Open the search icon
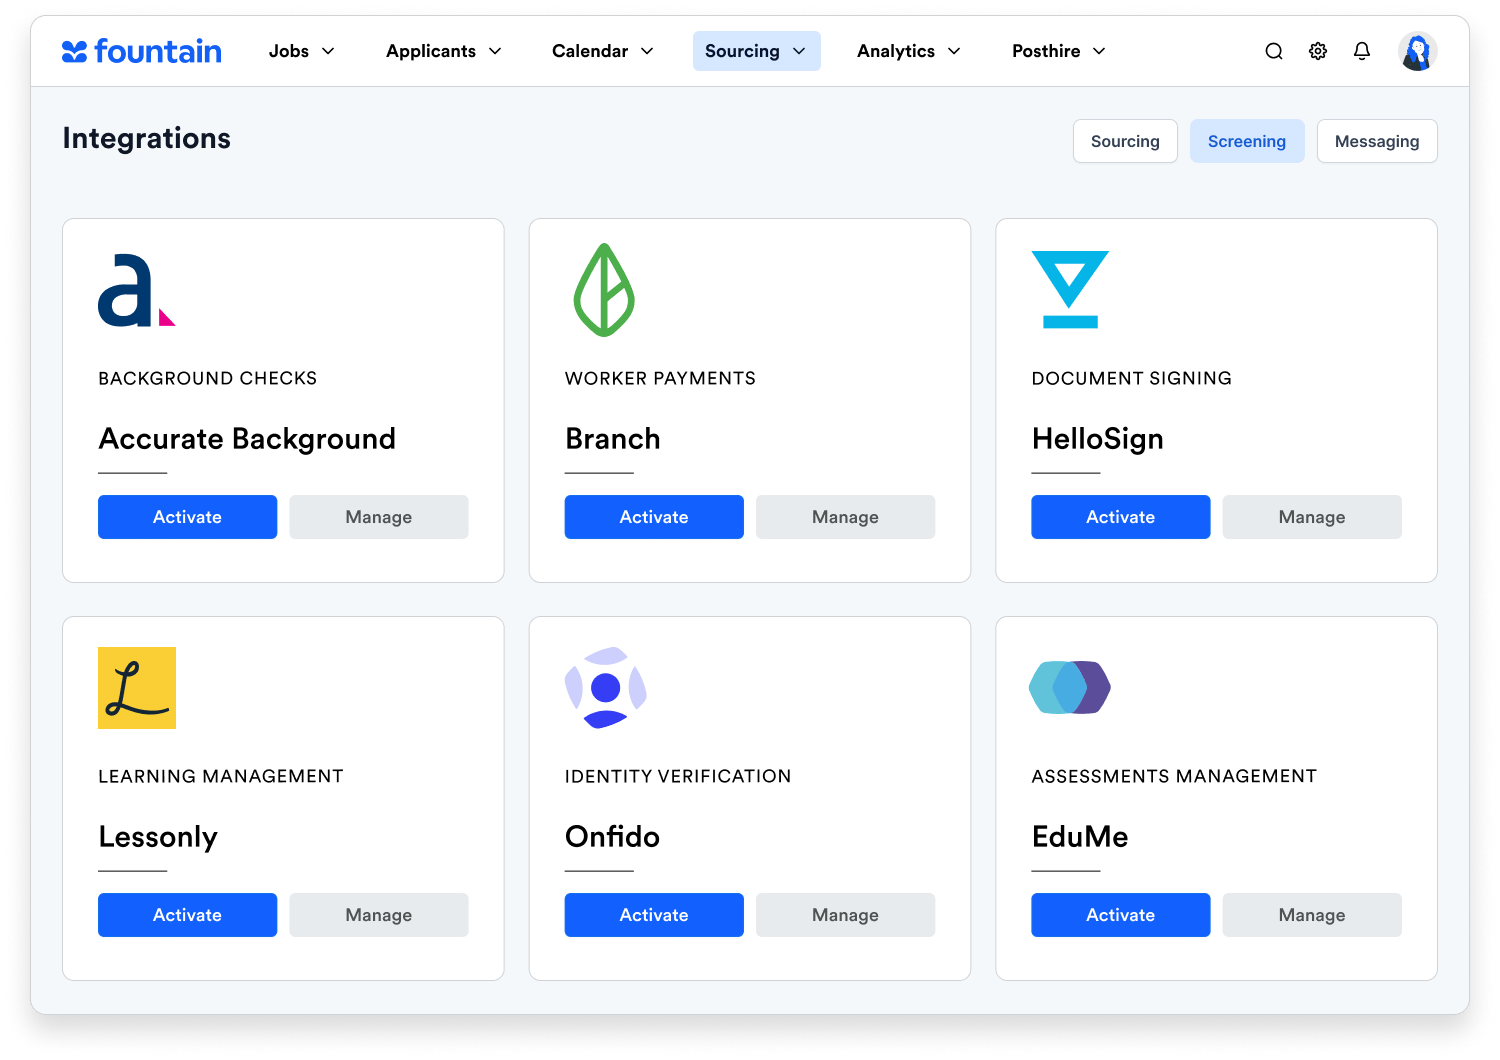Screen dimensions: 1500x1060 coord(1273,51)
